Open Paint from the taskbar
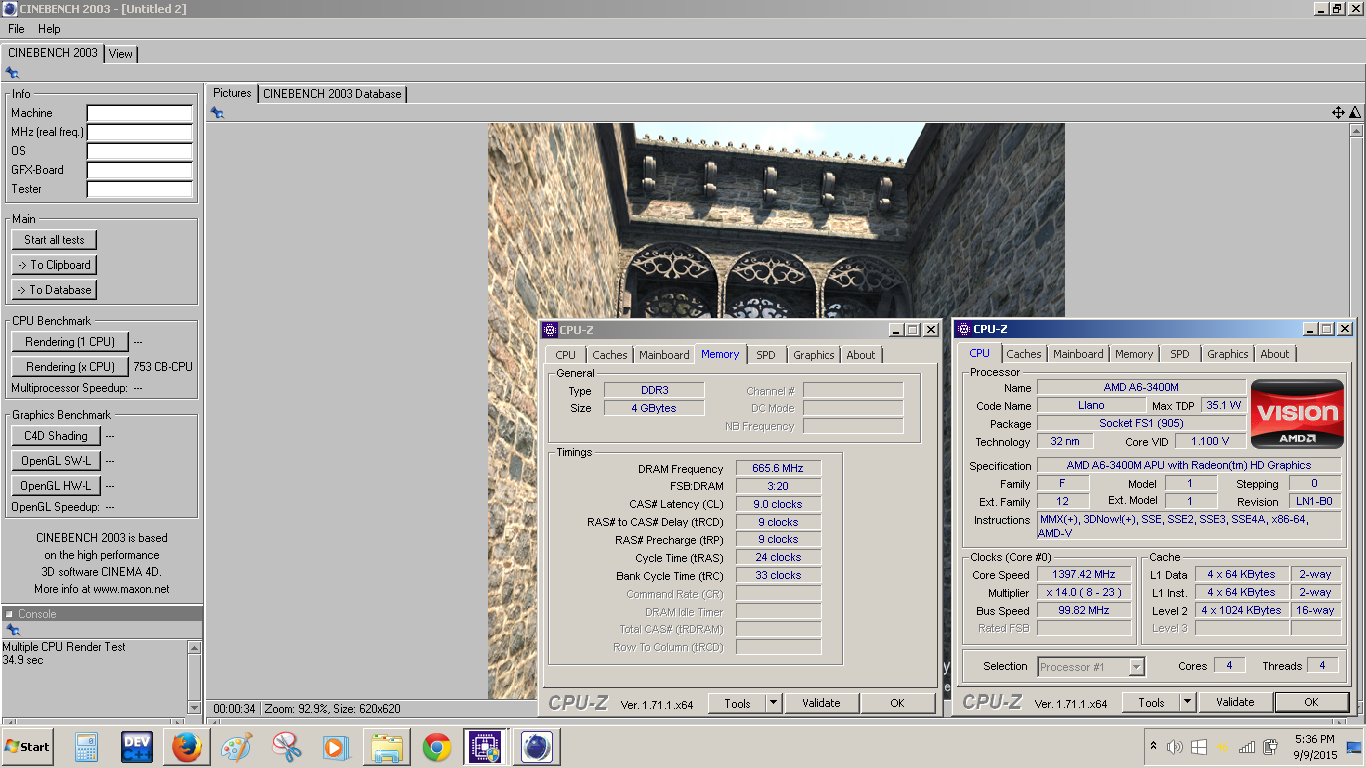Viewport: 1366px width, 768px height. tap(236, 747)
